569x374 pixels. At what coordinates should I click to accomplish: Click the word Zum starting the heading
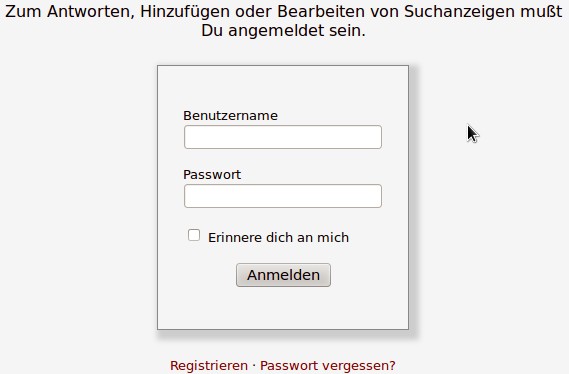24,12
